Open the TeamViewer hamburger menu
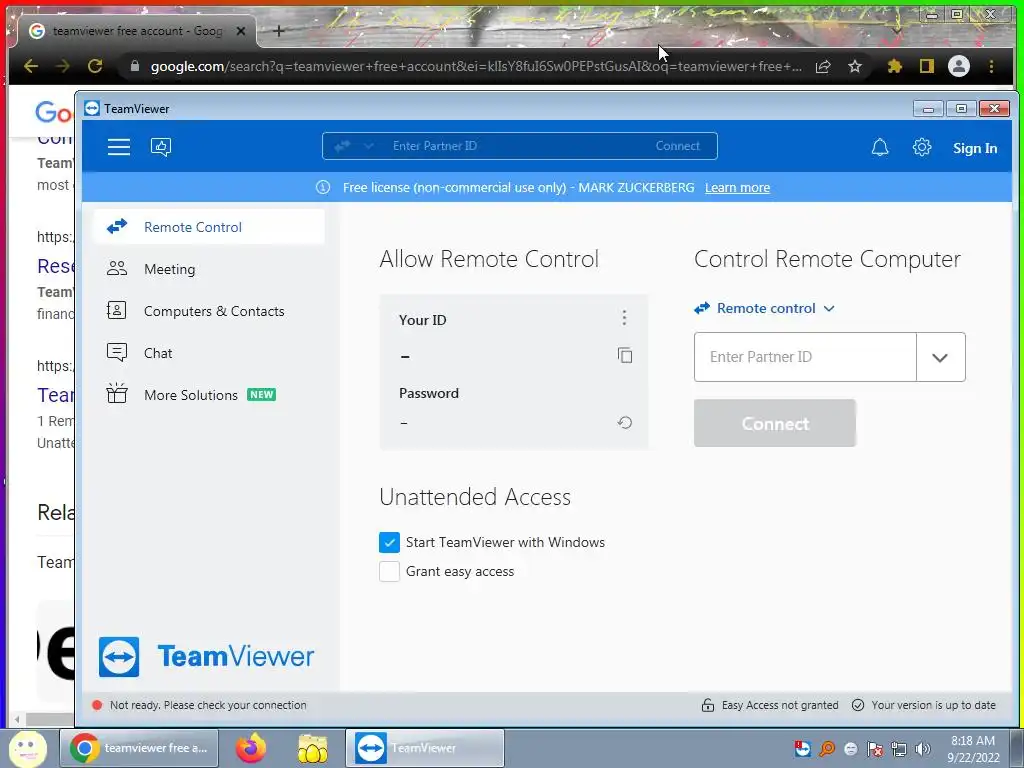This screenshot has width=1024, height=768. pyautogui.click(x=119, y=147)
